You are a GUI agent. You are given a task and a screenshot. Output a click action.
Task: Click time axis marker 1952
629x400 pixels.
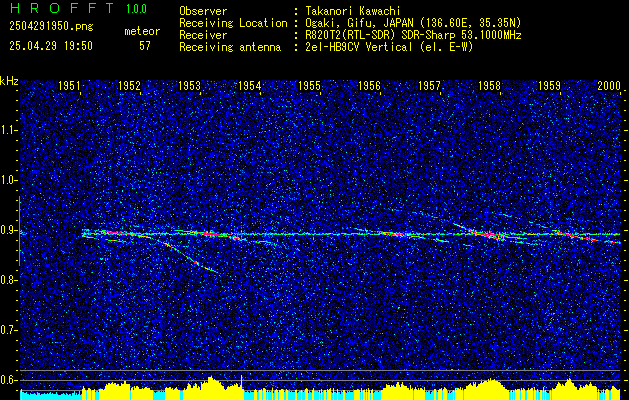click(x=130, y=85)
